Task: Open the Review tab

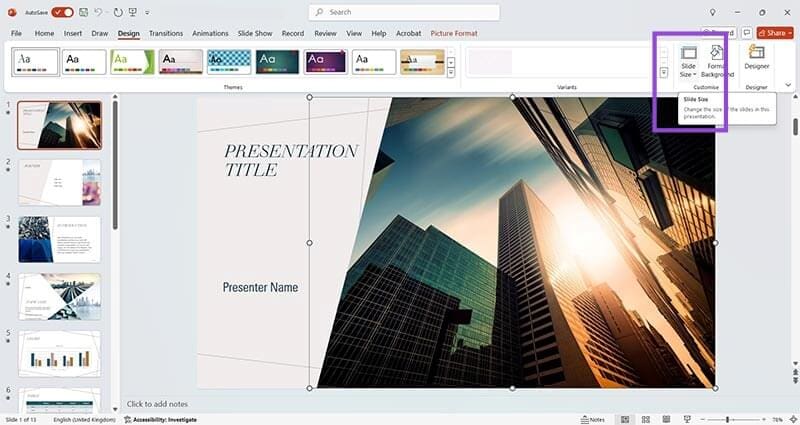Action: click(326, 33)
